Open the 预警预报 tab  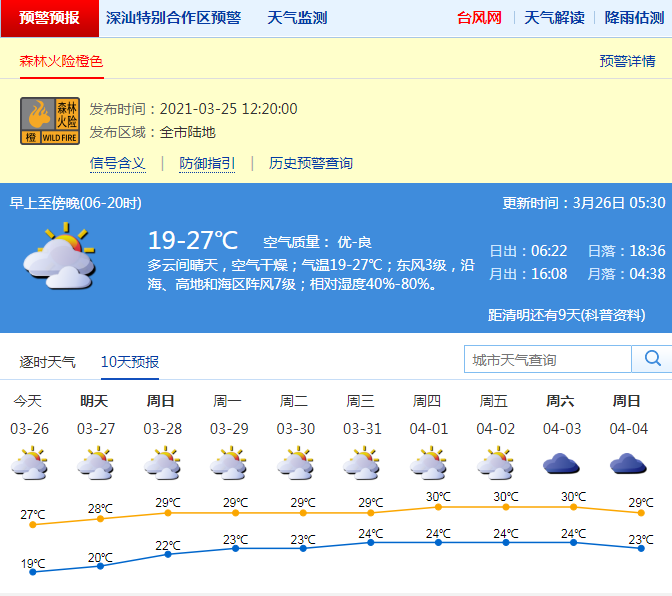tap(49, 18)
